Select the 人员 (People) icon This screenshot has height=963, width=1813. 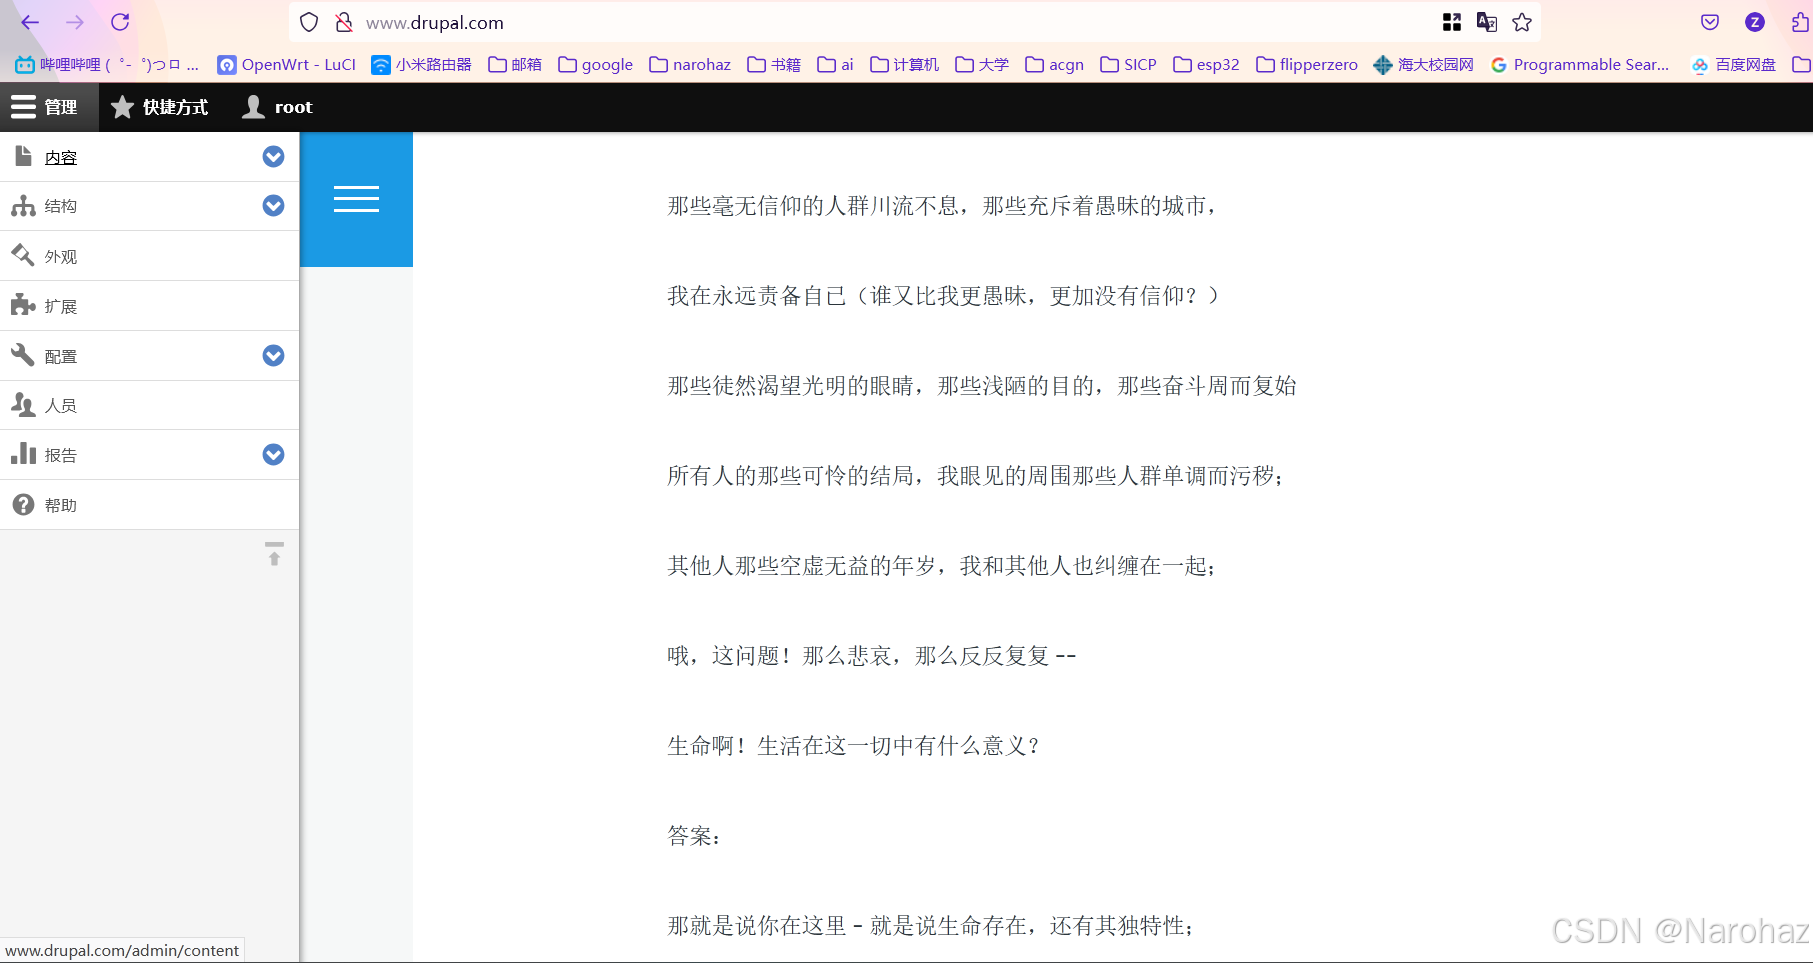pyautogui.click(x=23, y=405)
